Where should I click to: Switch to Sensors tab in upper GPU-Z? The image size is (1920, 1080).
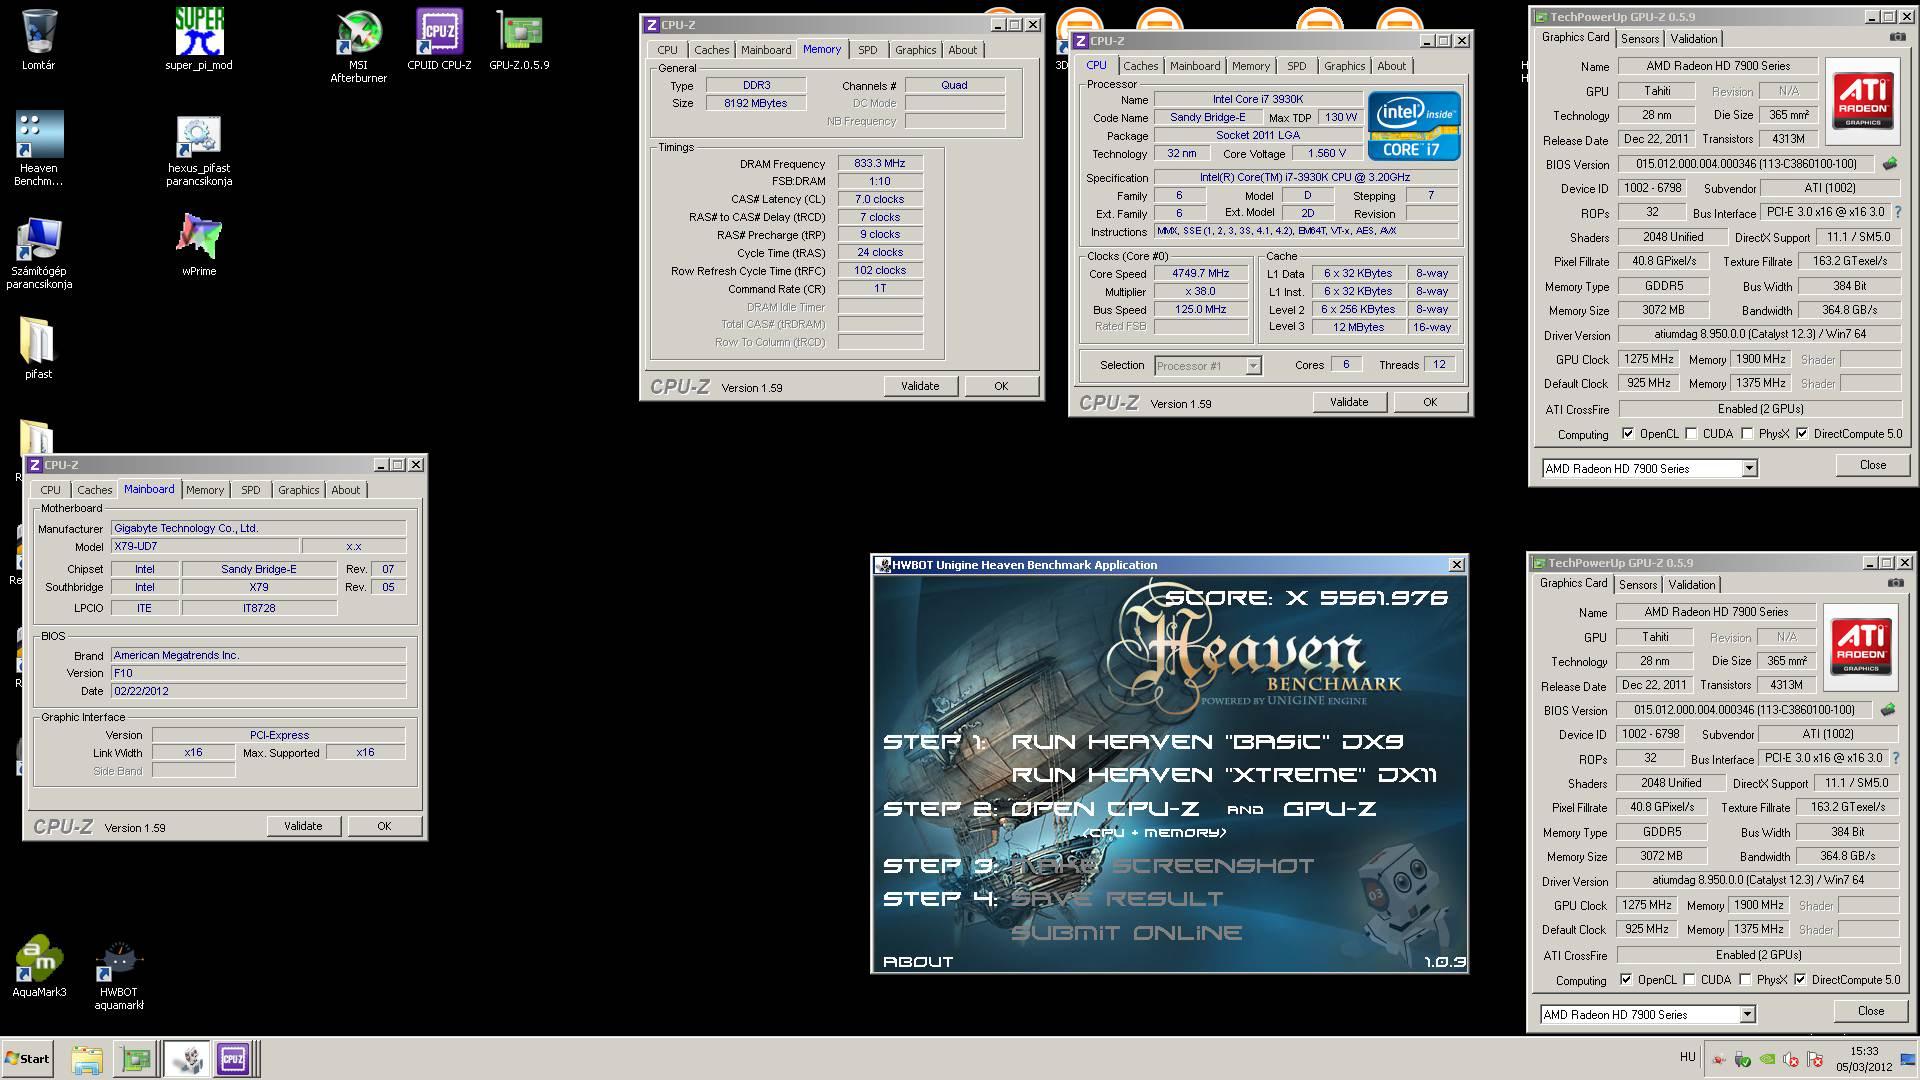[1640, 39]
